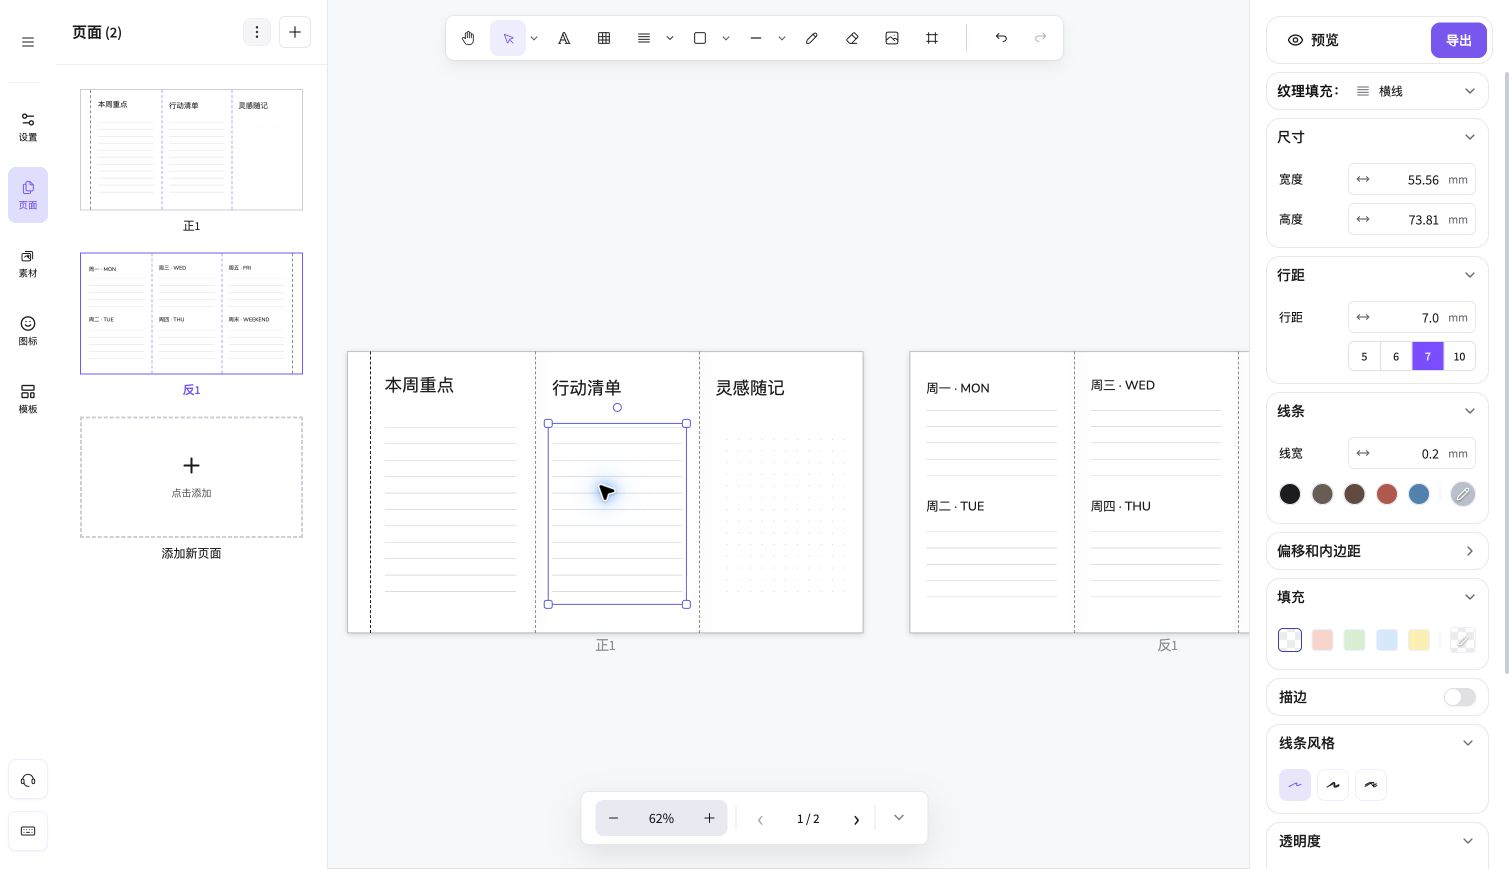
Task: Pick the yellow fill color swatch
Action: (1418, 640)
